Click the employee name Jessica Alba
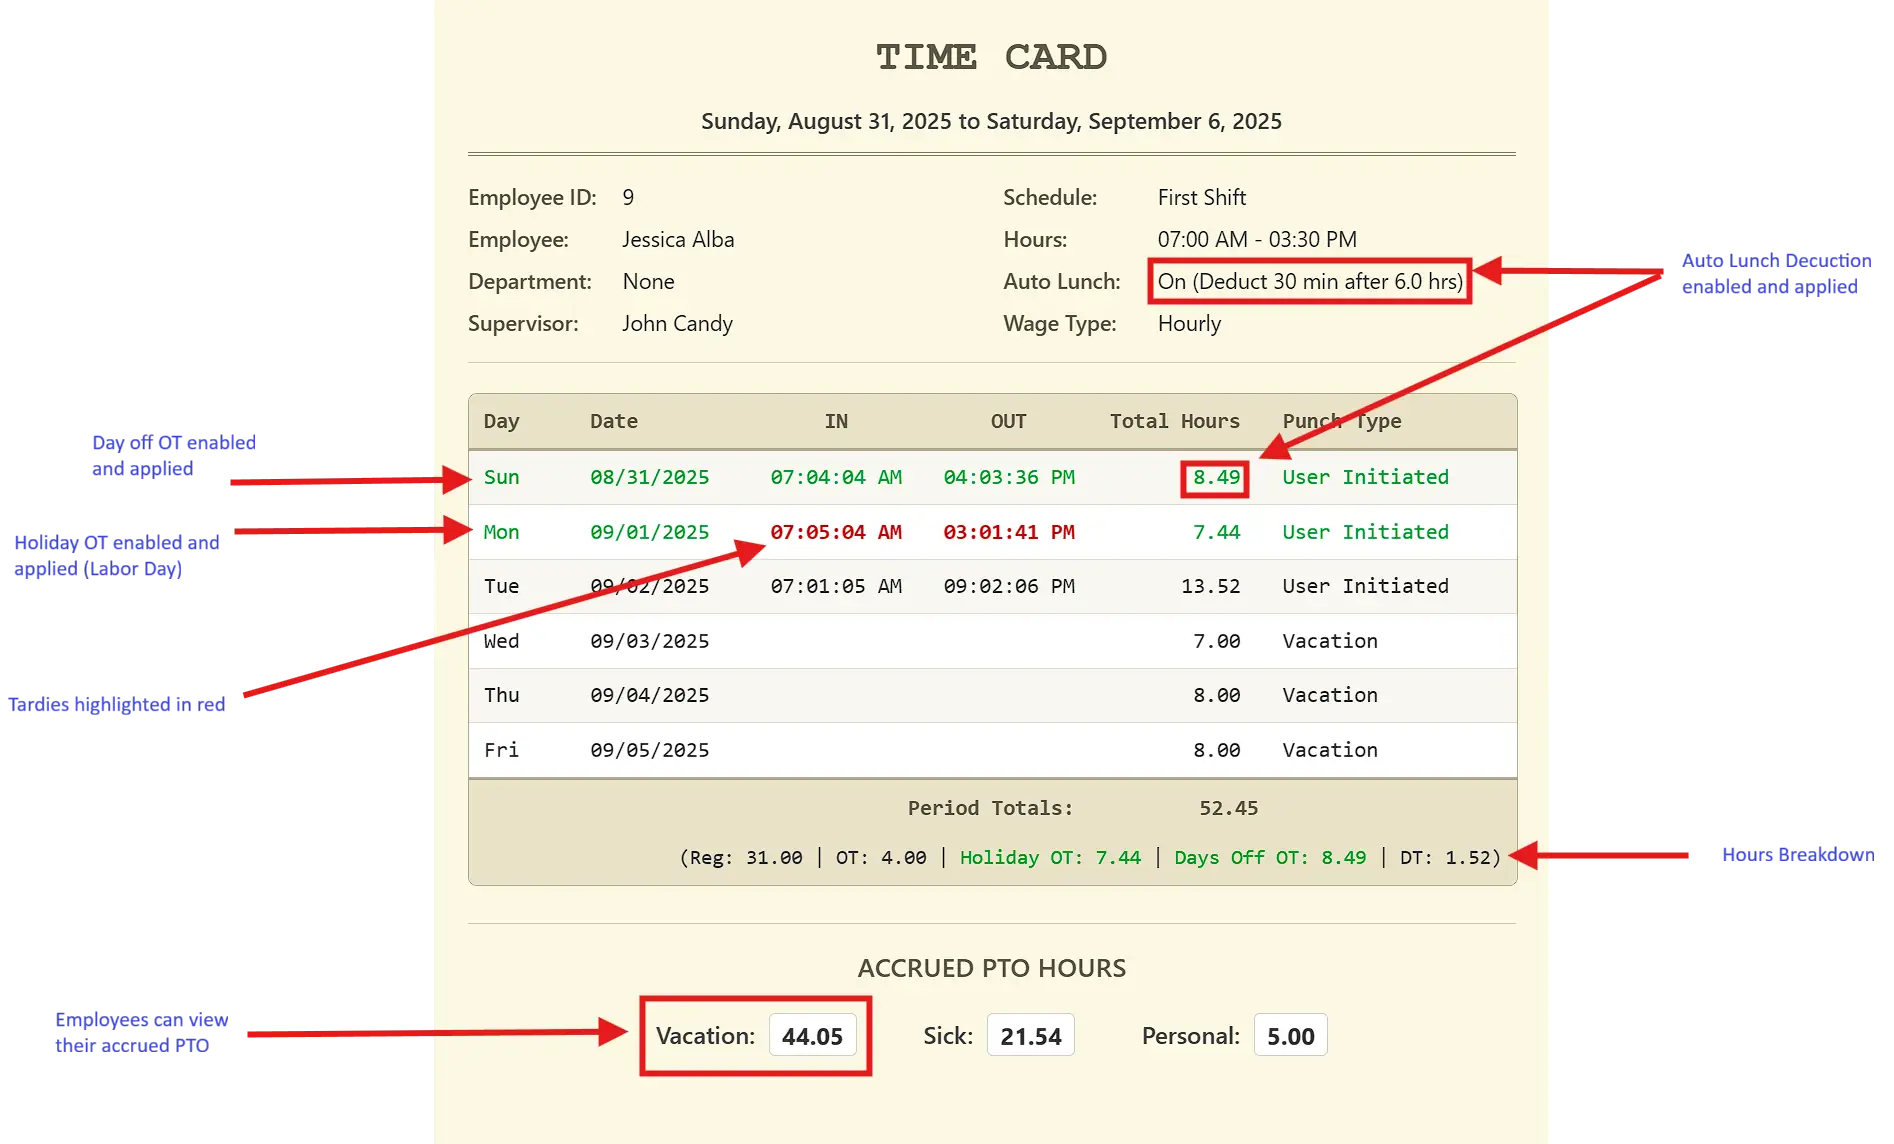This screenshot has height=1144, width=1894. click(678, 239)
